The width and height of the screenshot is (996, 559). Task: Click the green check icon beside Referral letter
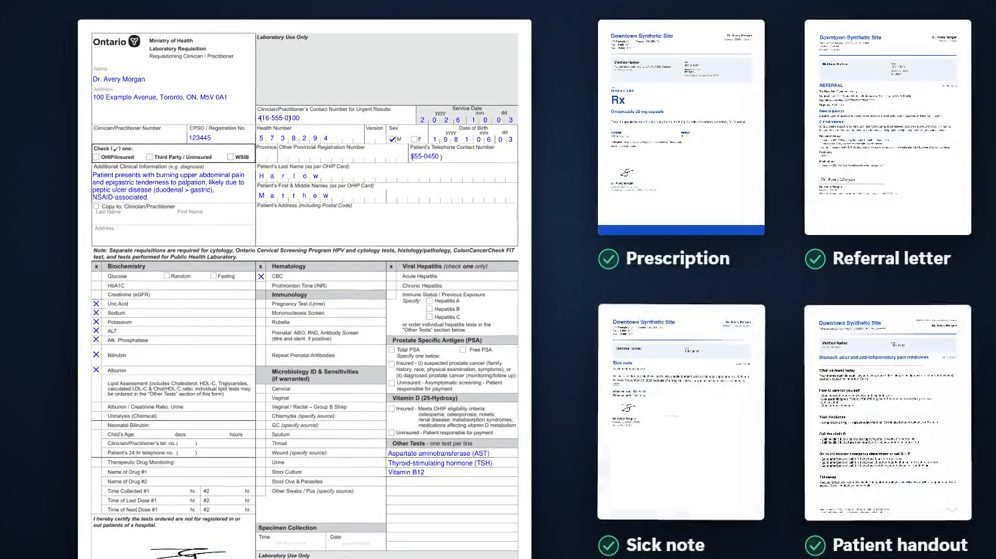(816, 259)
